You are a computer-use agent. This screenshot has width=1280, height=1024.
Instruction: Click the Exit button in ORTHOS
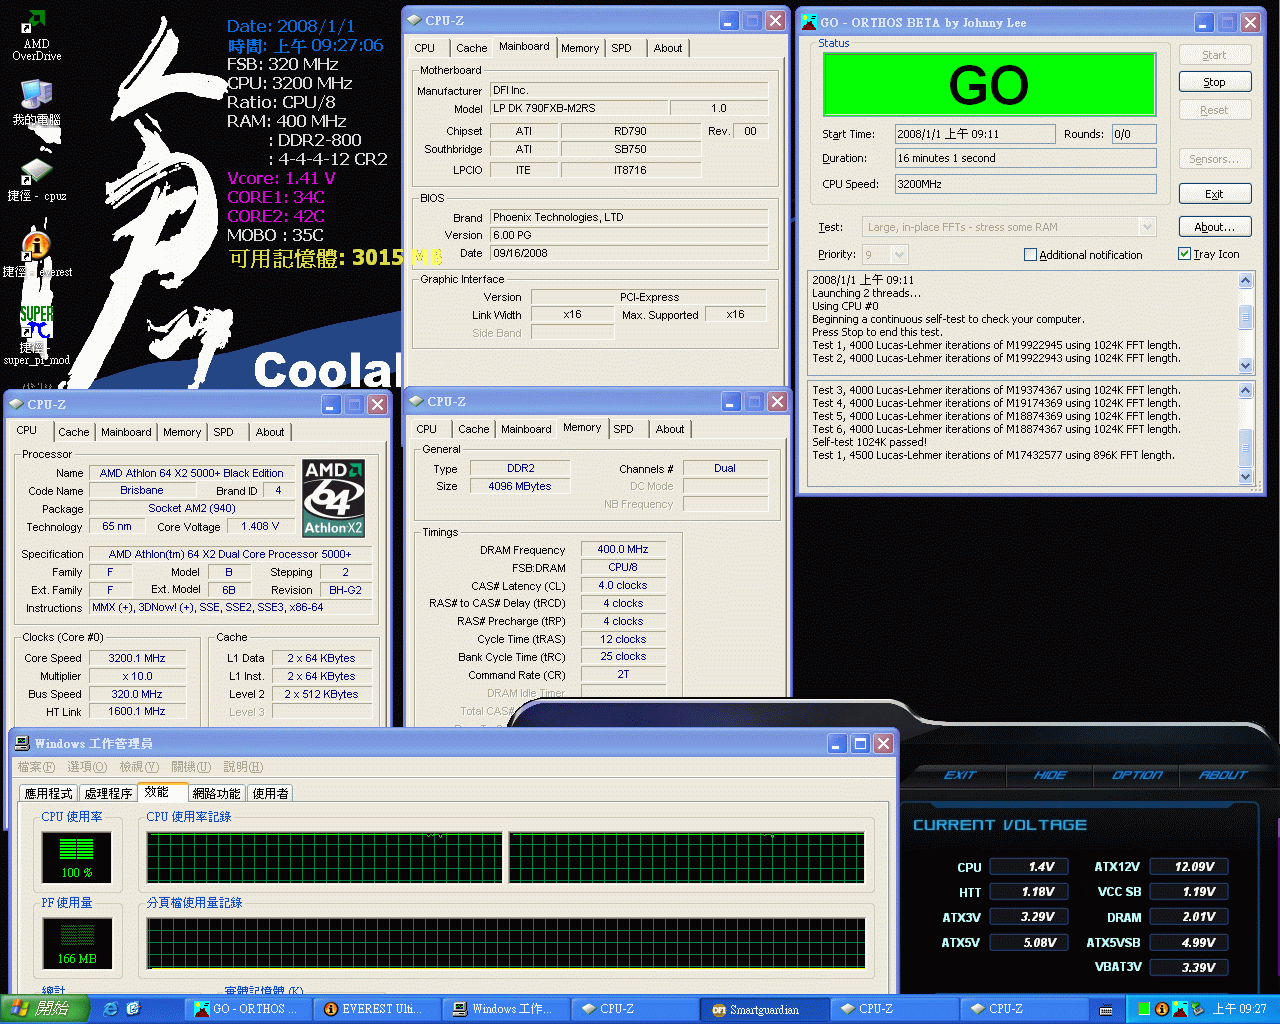1214,194
